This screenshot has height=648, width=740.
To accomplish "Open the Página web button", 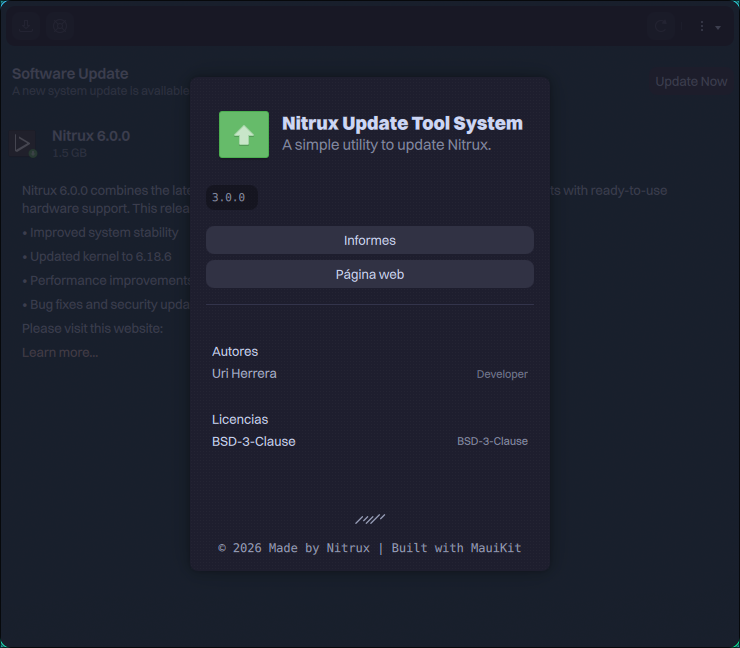I will coord(370,274).
